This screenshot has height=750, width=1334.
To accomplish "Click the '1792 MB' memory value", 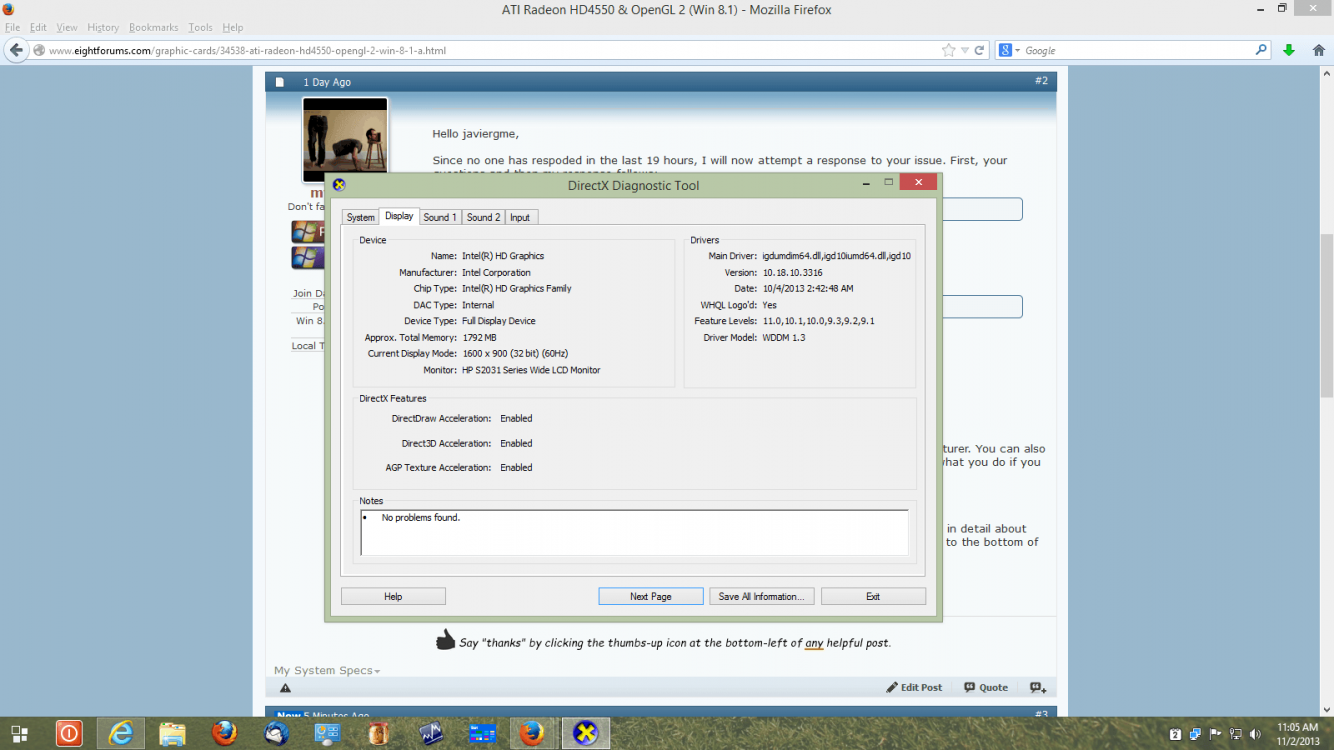I will 479,338.
